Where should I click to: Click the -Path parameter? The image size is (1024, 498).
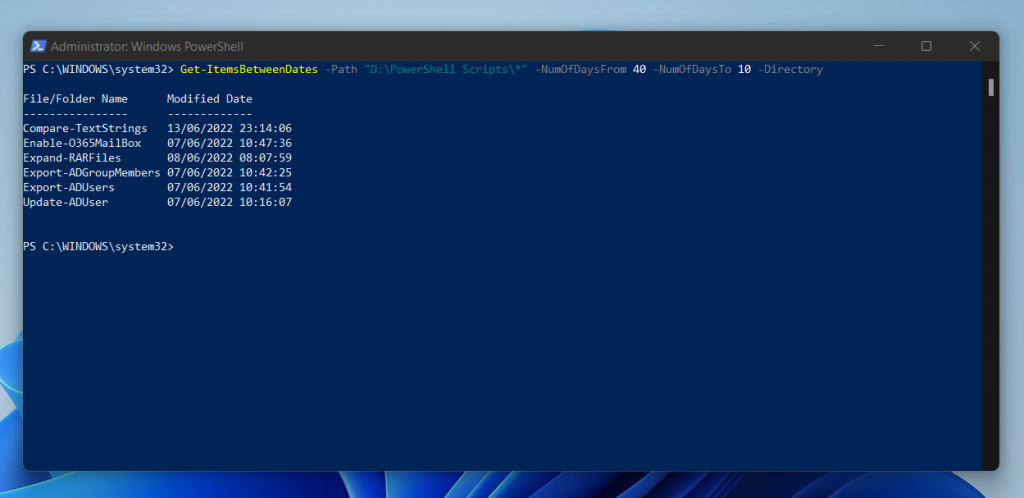click(341, 69)
